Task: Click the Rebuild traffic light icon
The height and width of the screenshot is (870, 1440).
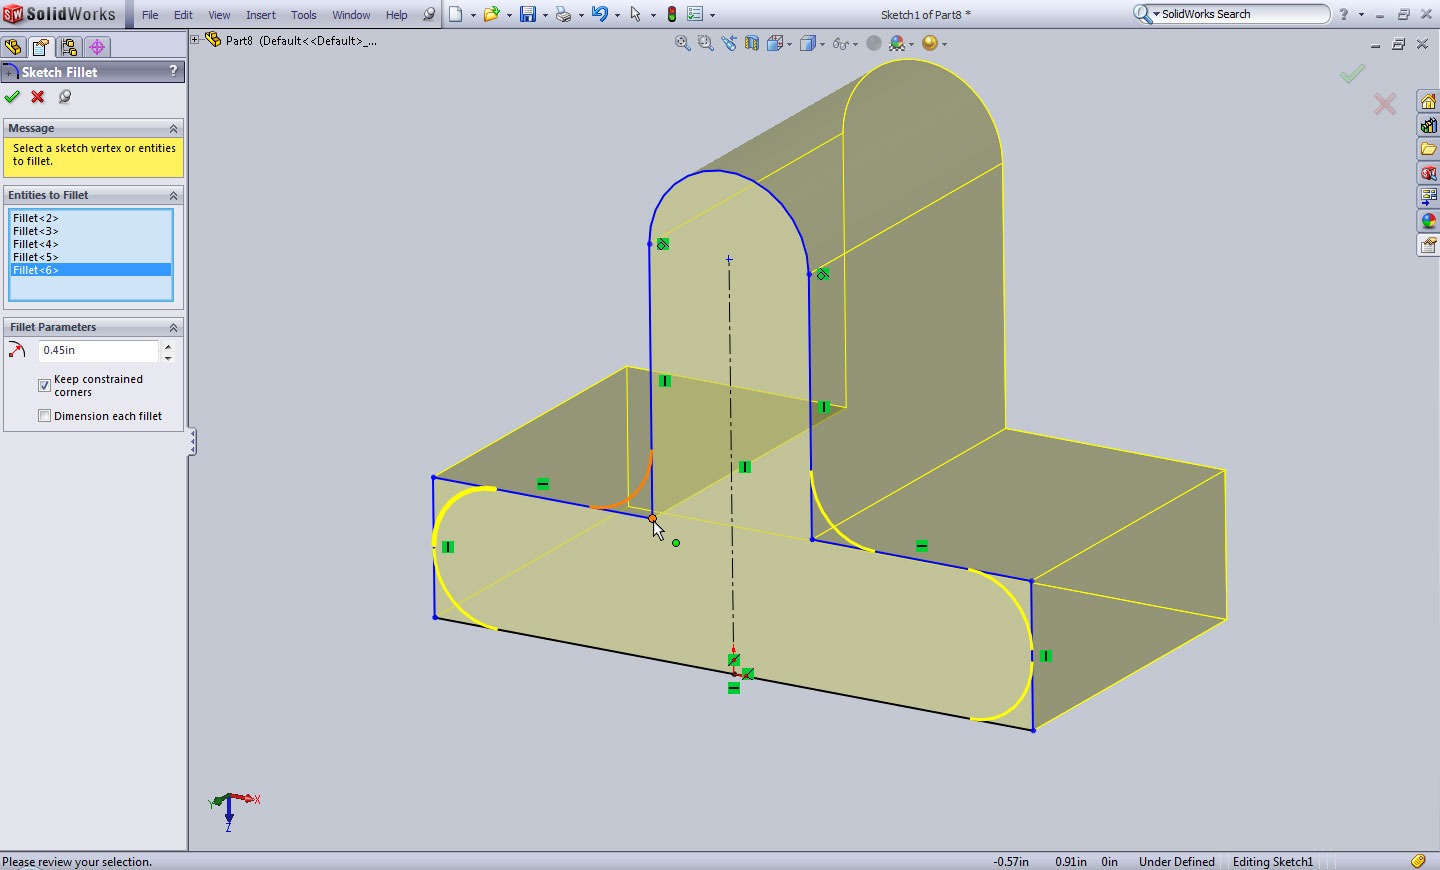Action: [672, 15]
